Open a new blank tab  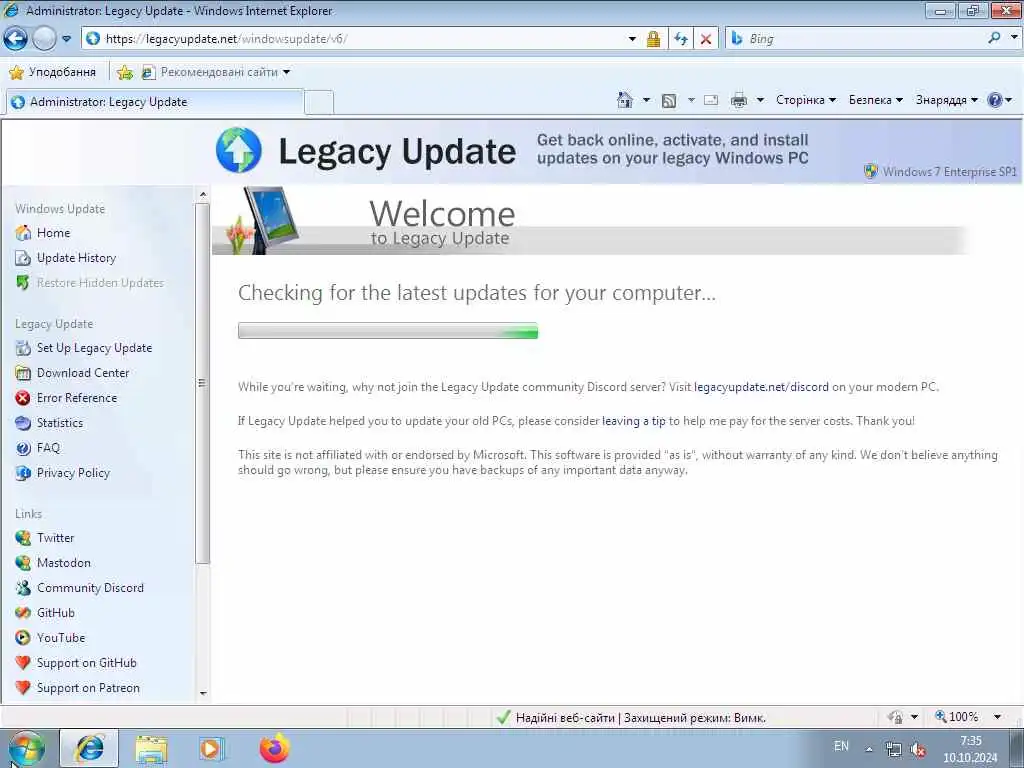319,103
